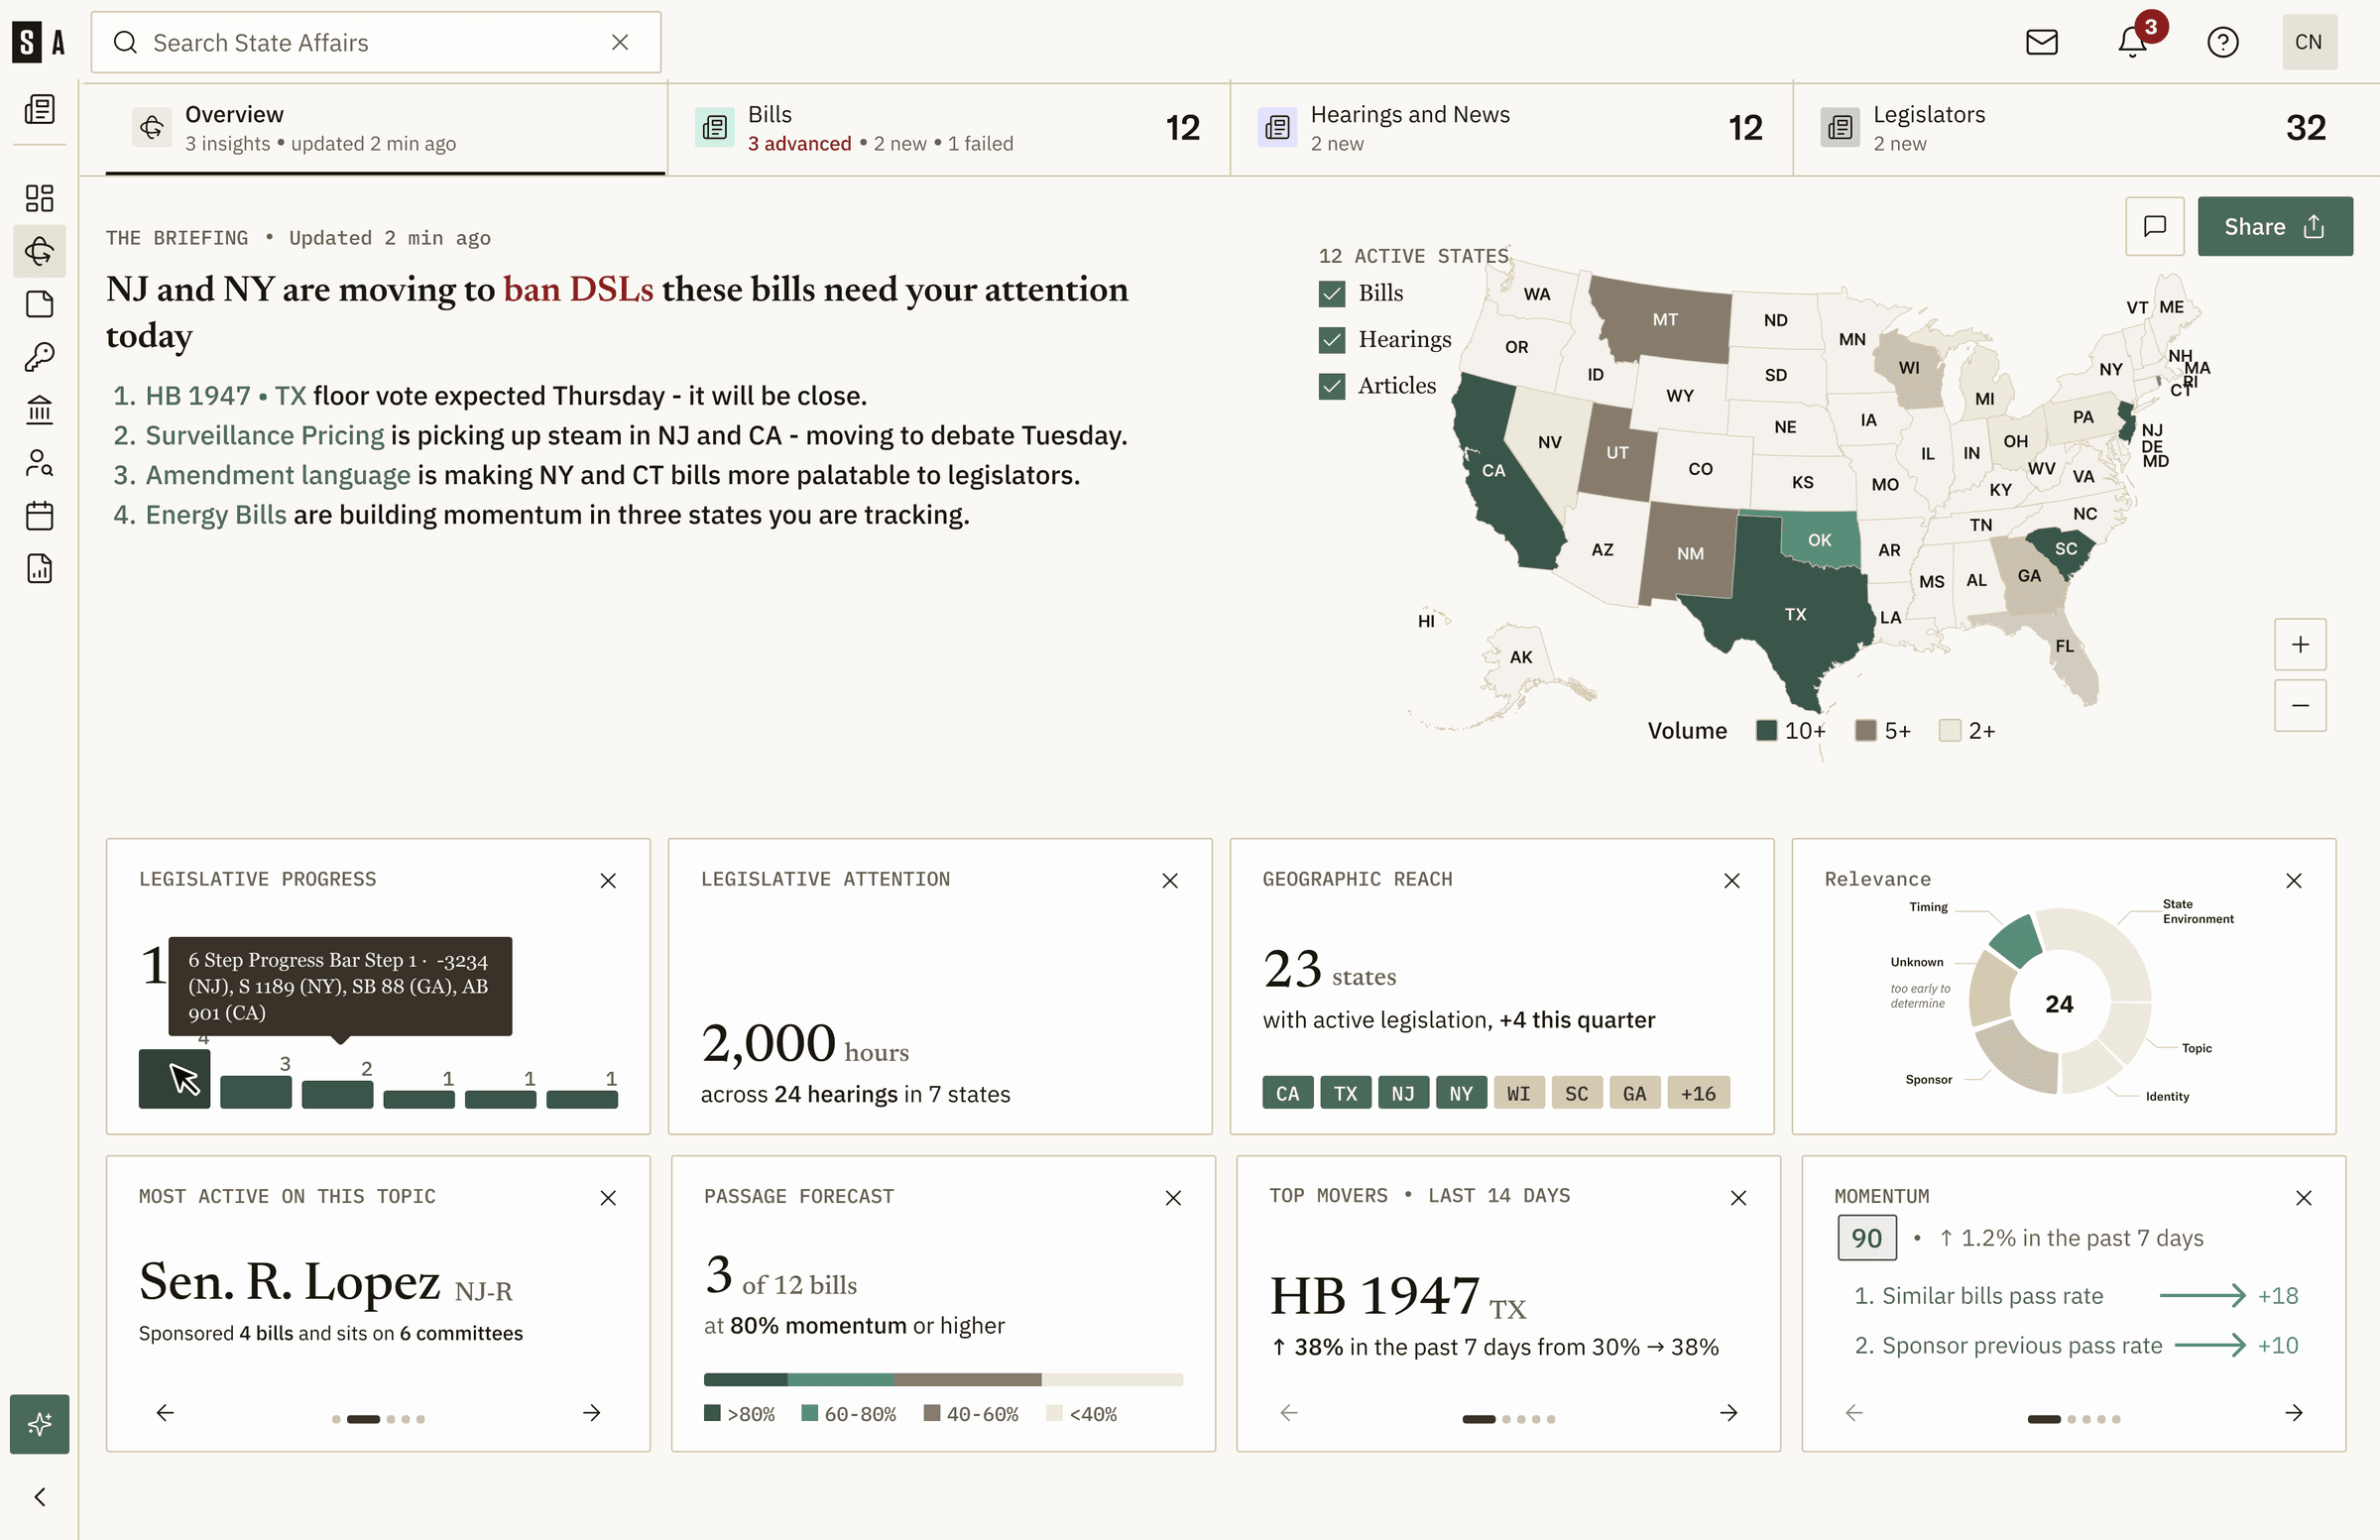Click the State Affairs SA logo
The width and height of the screenshot is (2380, 1540).
click(x=39, y=42)
